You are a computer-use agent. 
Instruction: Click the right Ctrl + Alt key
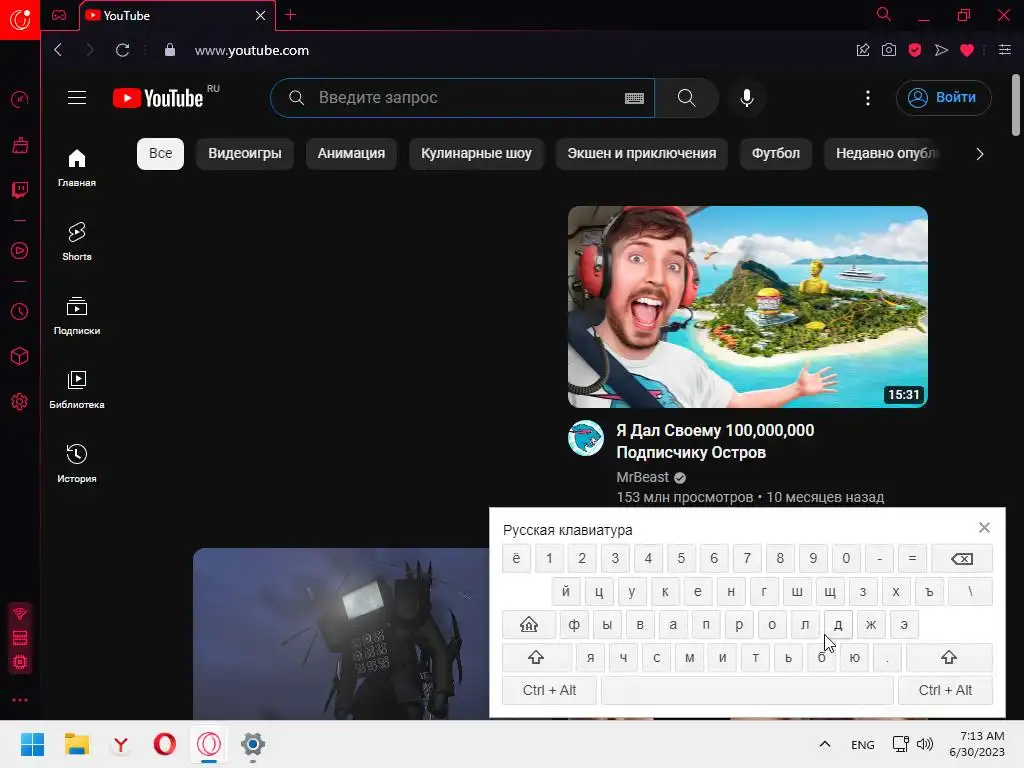[x=946, y=690]
